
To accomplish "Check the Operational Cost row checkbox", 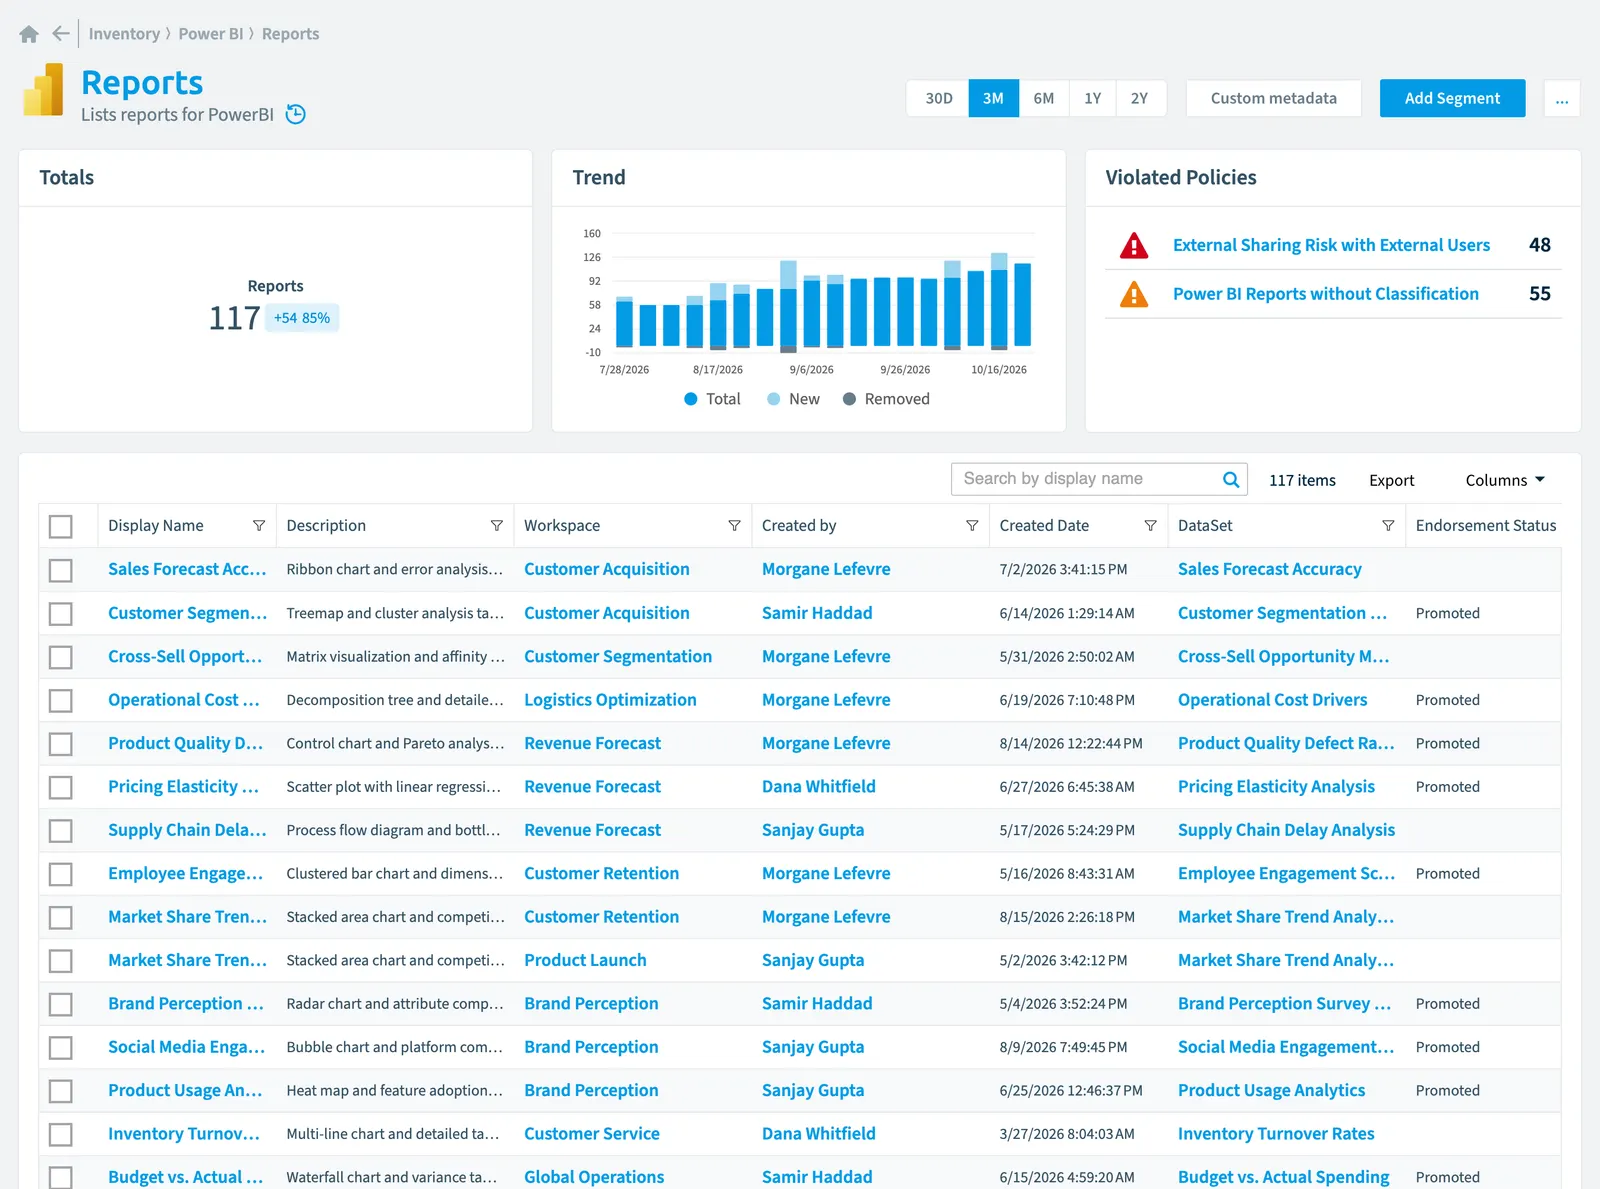I will 61,700.
